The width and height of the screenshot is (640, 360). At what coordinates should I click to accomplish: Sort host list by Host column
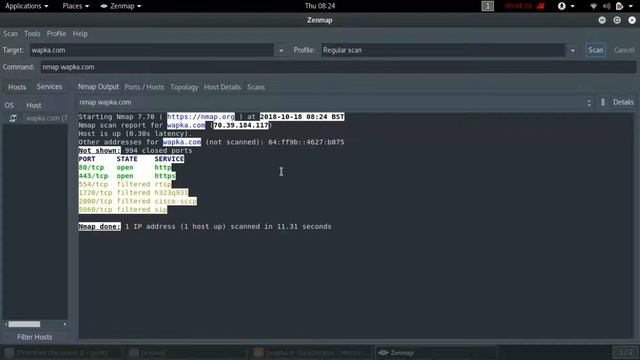tap(34, 105)
